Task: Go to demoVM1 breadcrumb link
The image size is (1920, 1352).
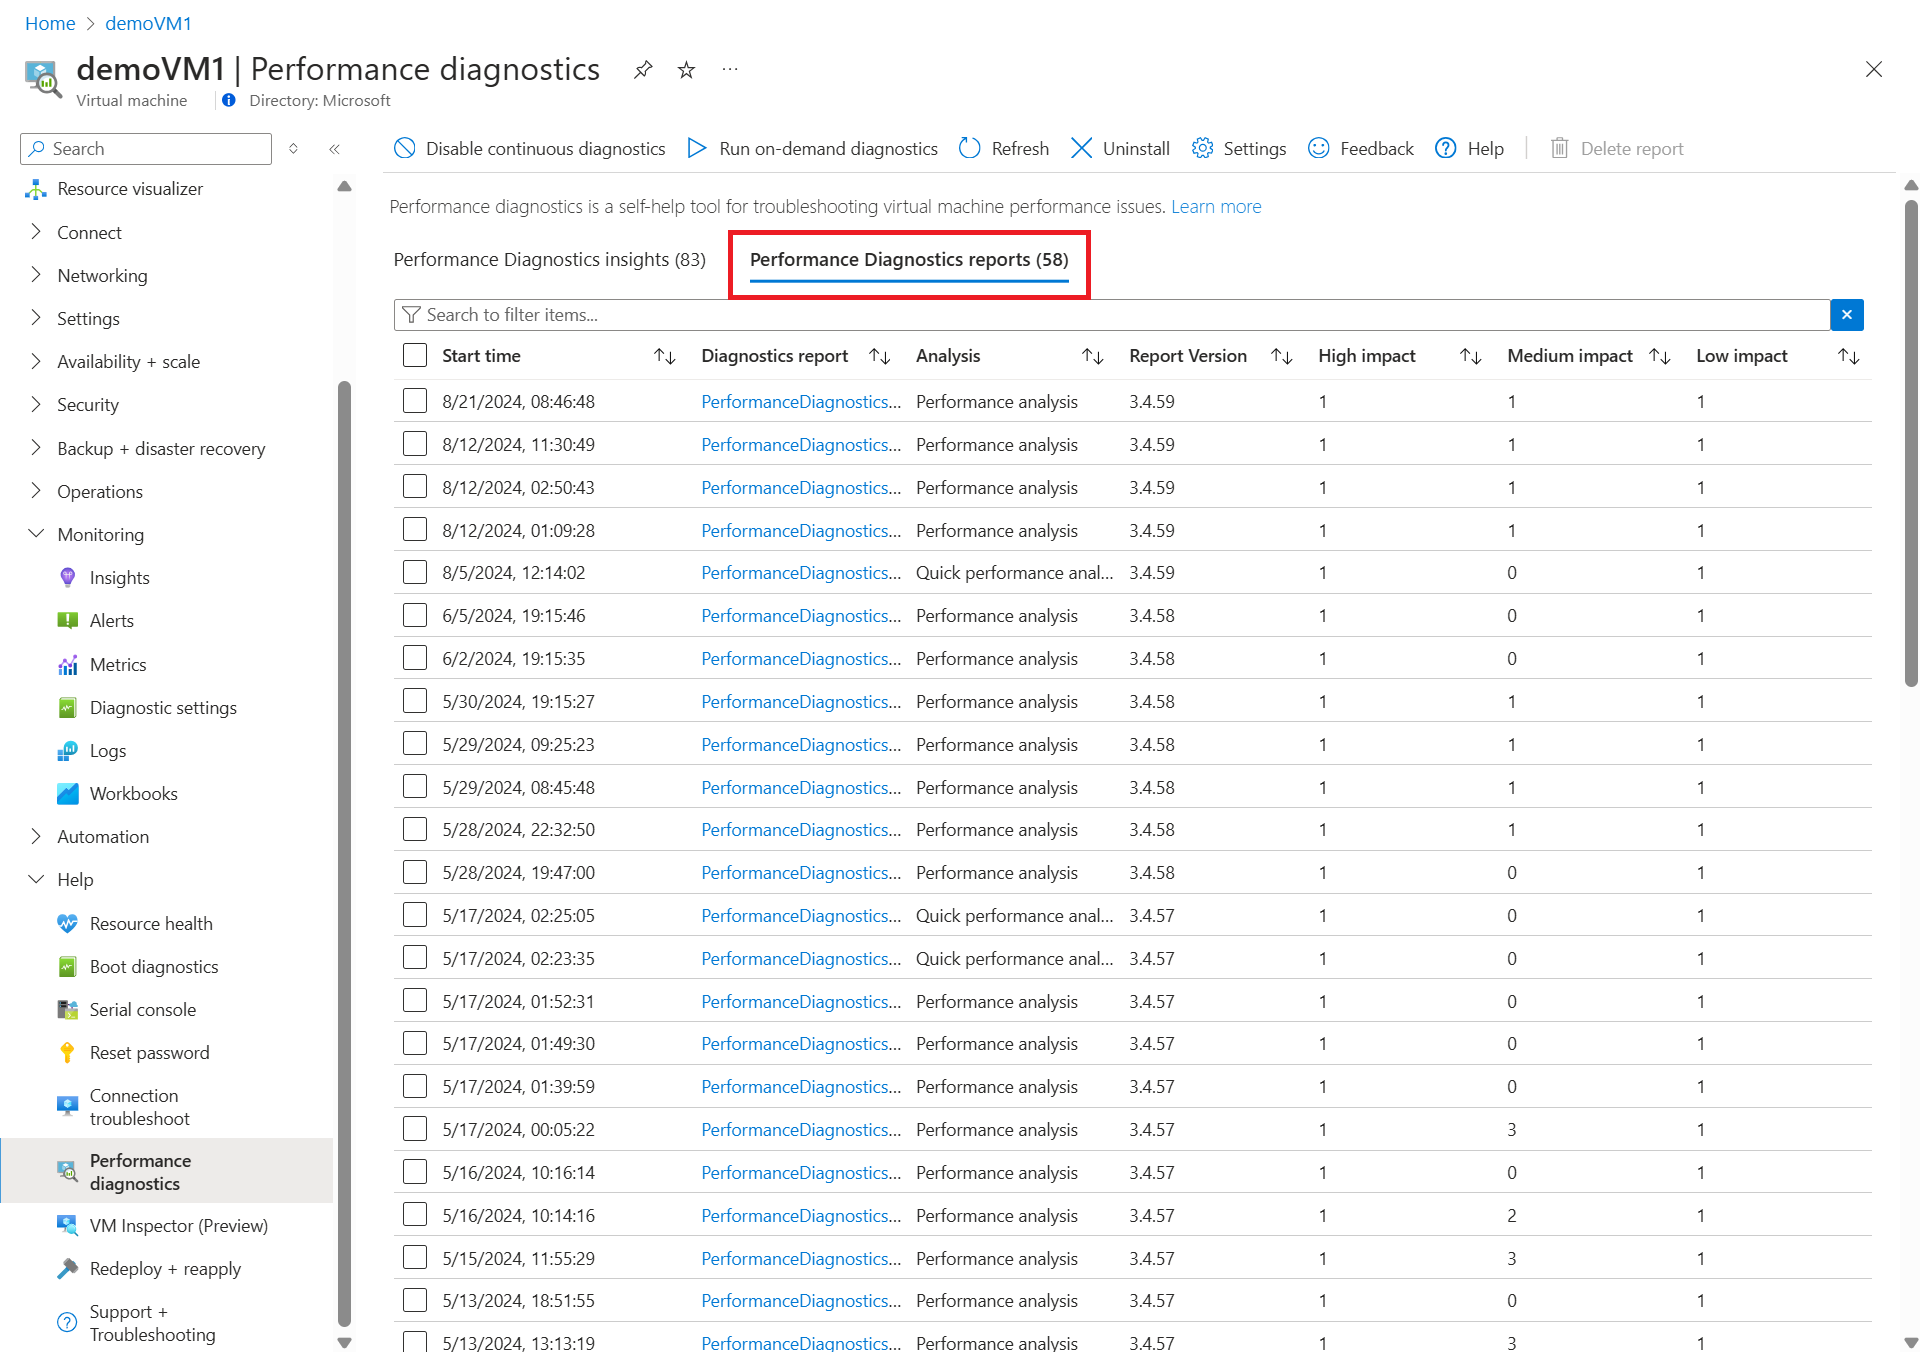Action: pos(148,23)
